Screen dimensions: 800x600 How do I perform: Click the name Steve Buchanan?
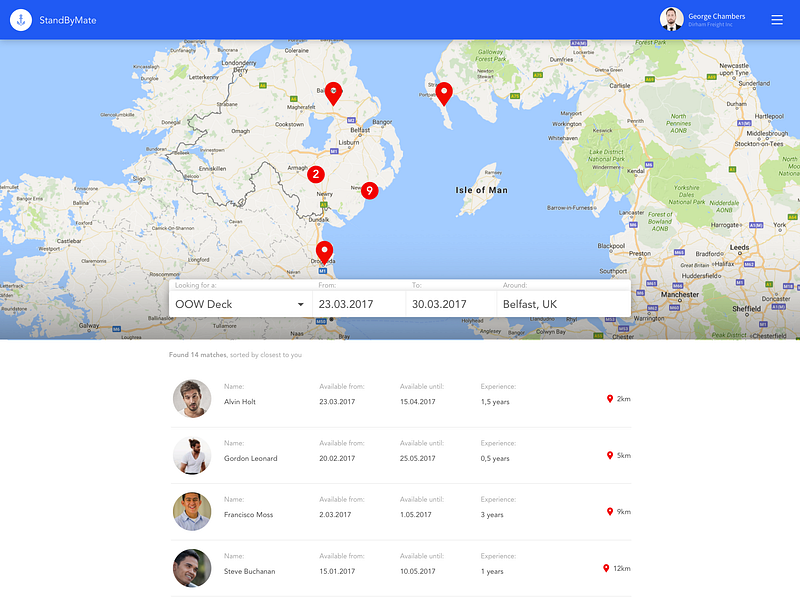click(249, 571)
